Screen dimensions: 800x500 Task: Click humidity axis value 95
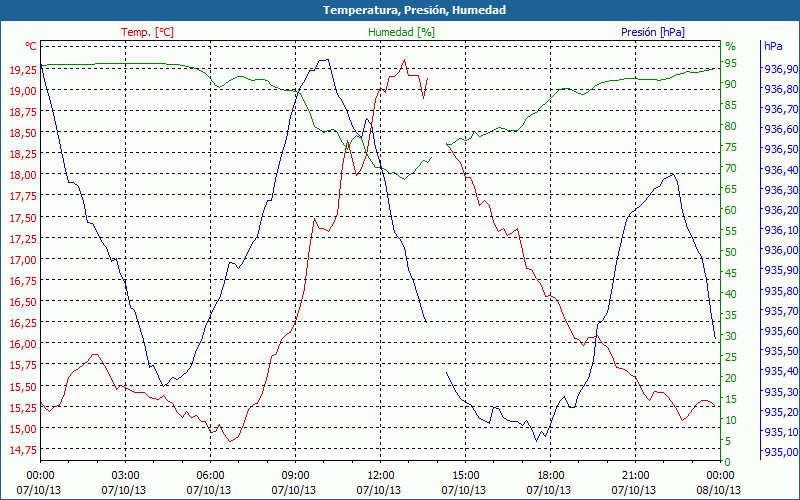[731, 63]
